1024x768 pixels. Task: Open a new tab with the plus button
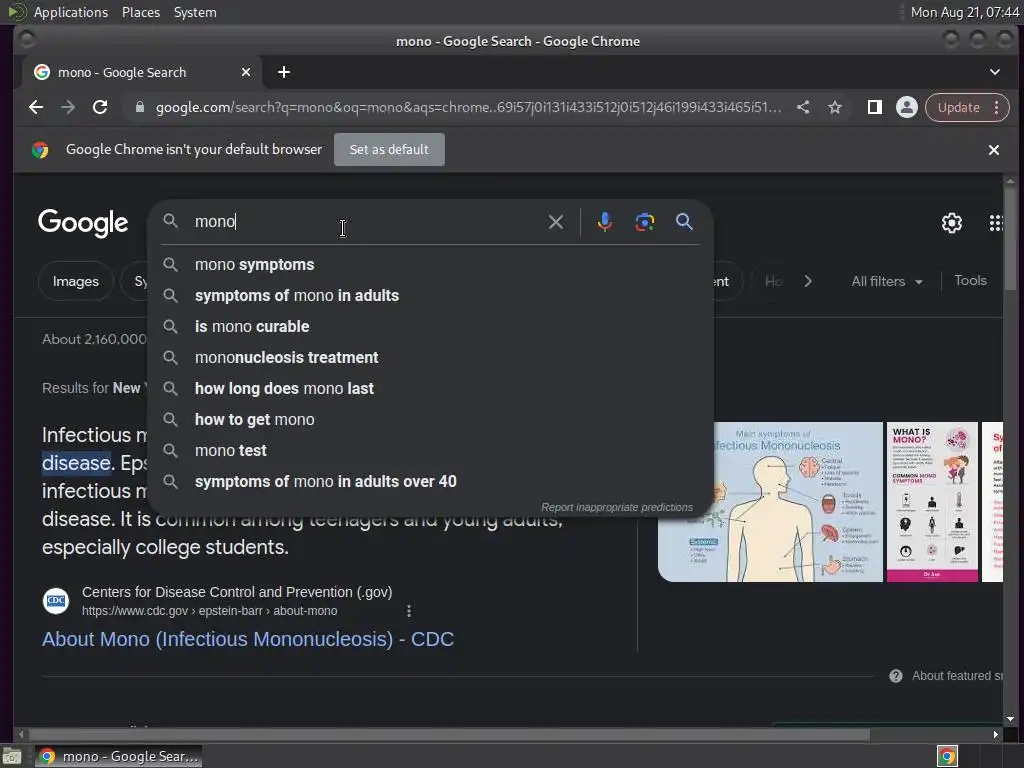click(283, 72)
